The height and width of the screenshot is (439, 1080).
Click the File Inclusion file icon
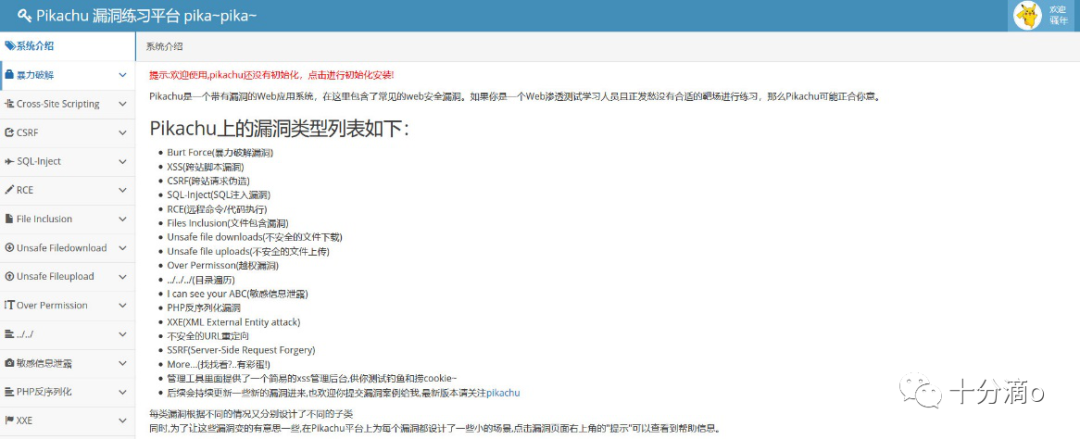9,218
